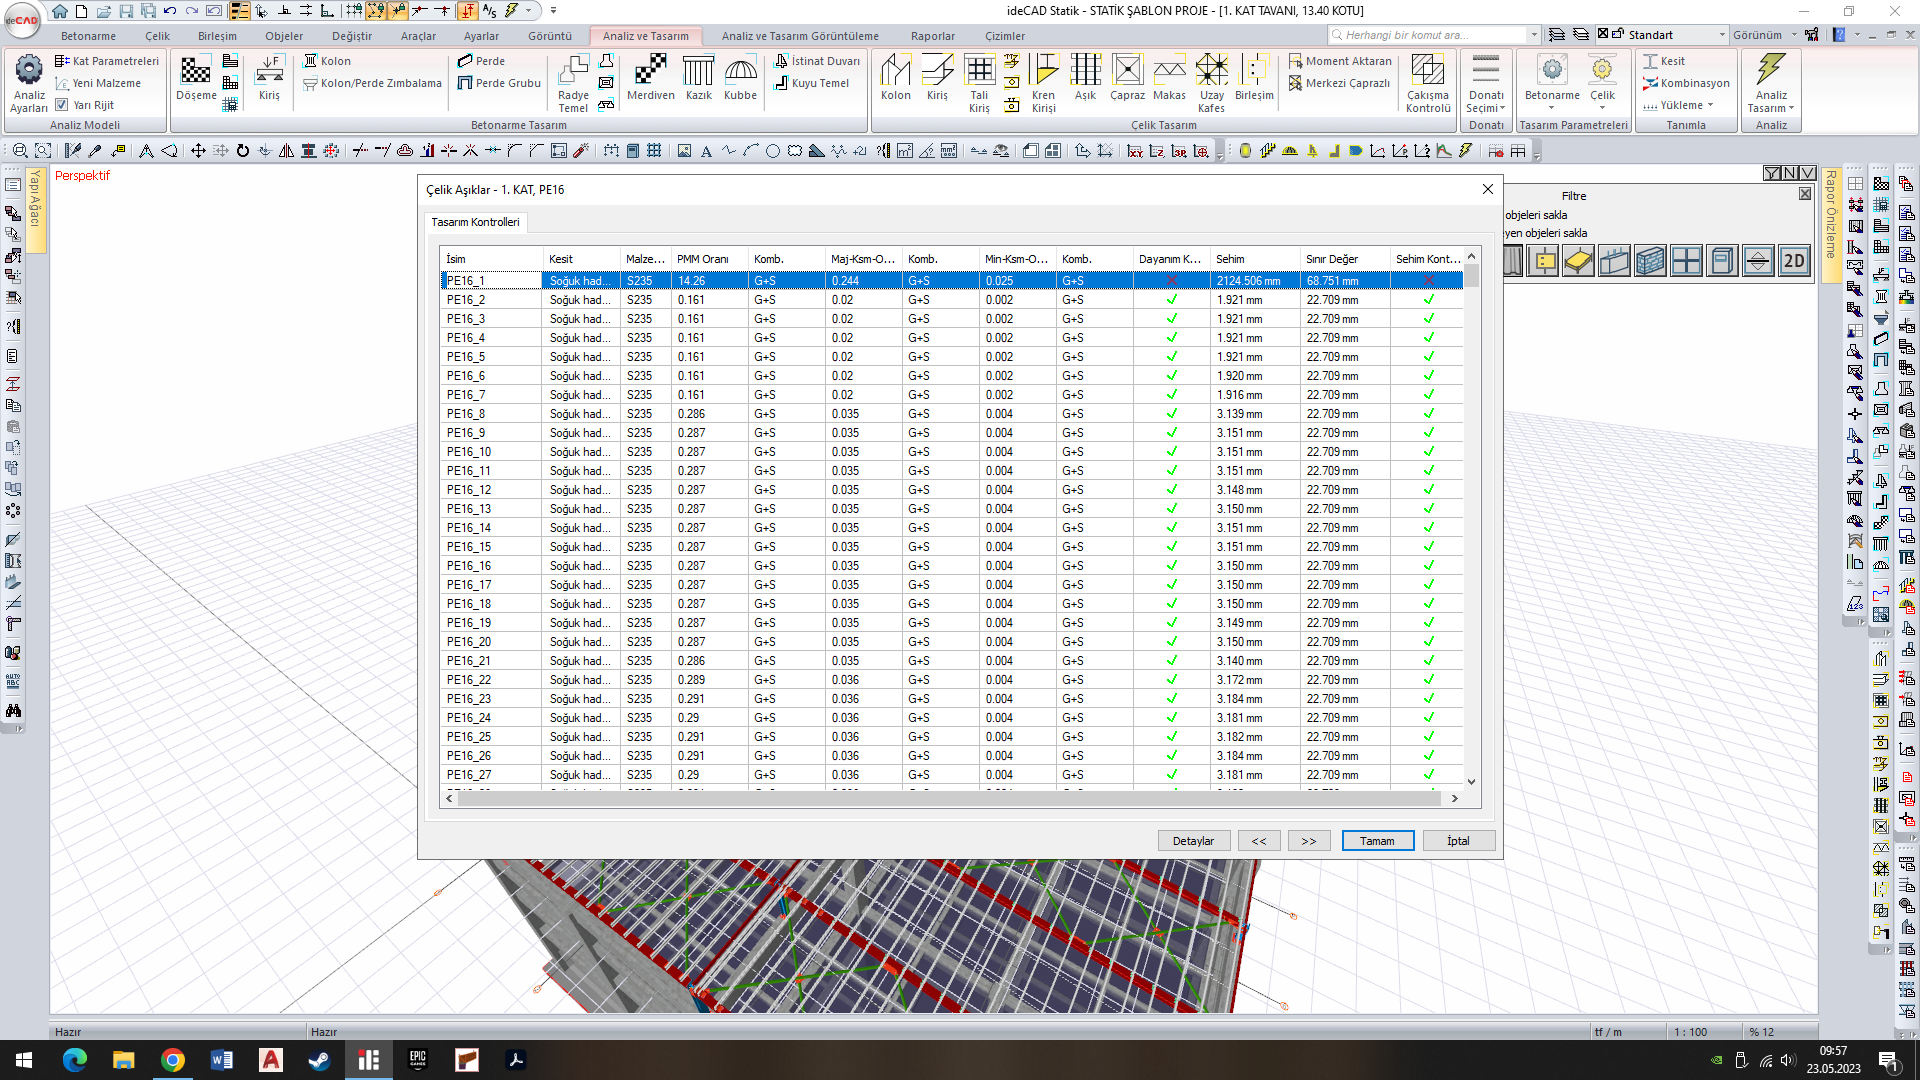Expand Betonarme parameters dropdown arrow
Viewport: 1920px width, 1080px height.
(1552, 108)
